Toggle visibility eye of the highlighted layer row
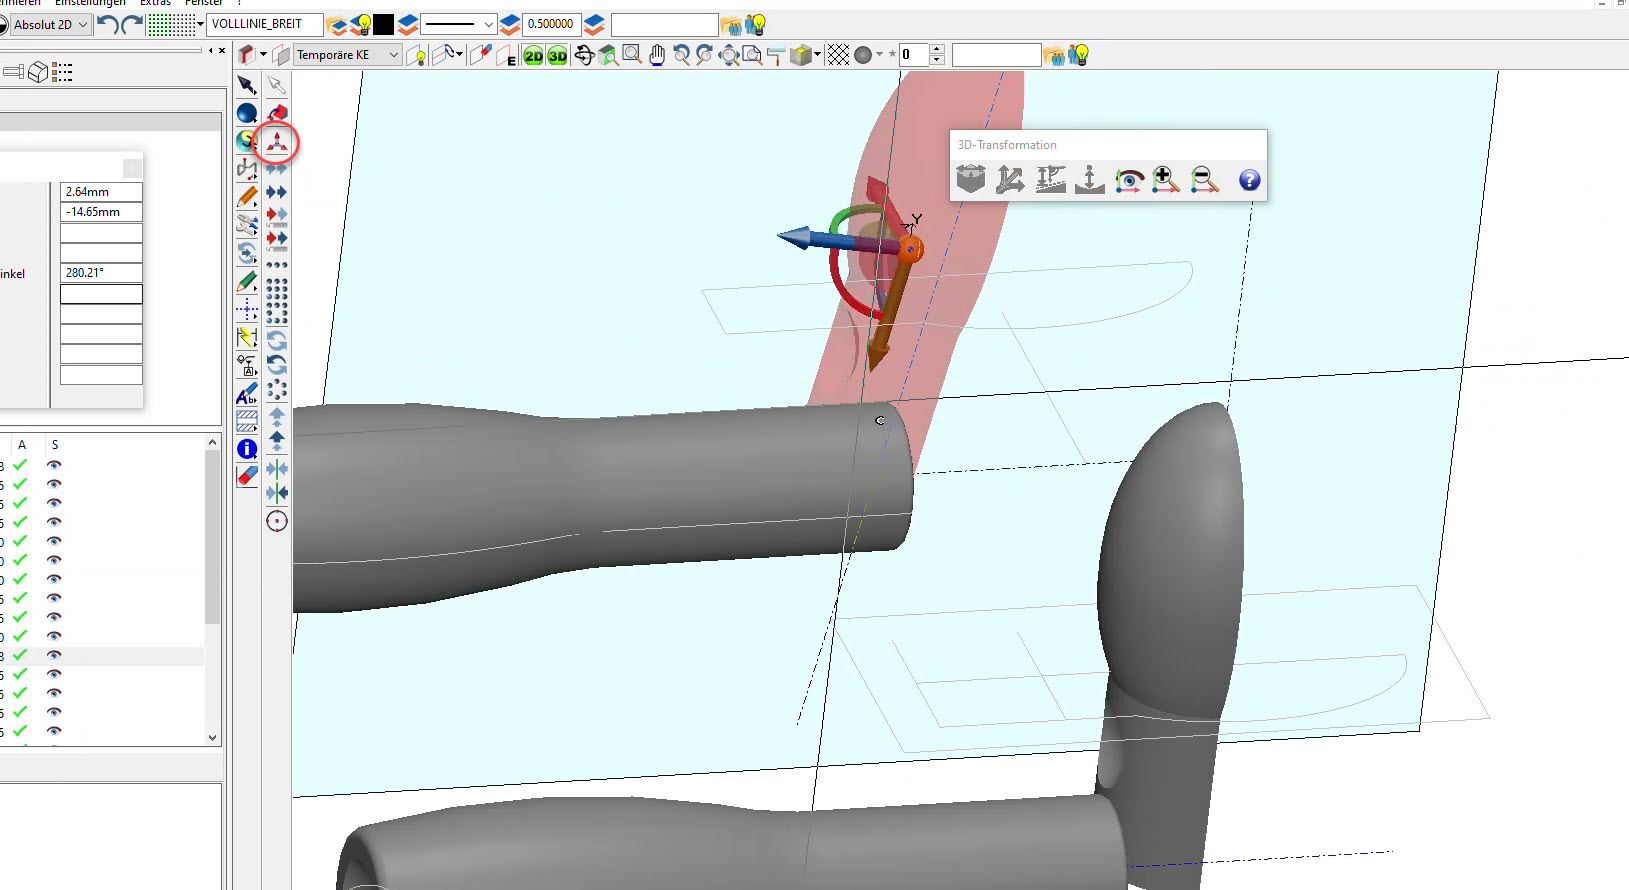Image resolution: width=1629 pixels, height=890 pixels. (54, 655)
